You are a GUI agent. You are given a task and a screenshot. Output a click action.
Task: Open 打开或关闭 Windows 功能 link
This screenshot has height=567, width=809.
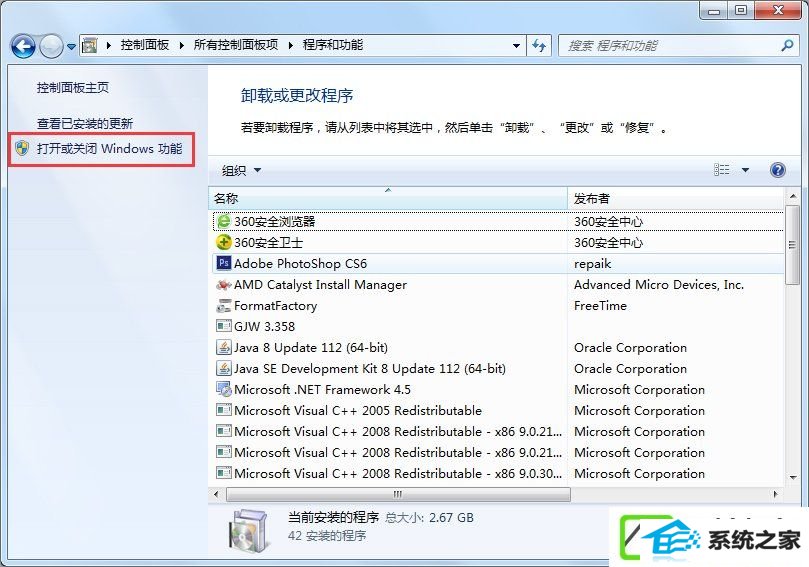coord(109,149)
